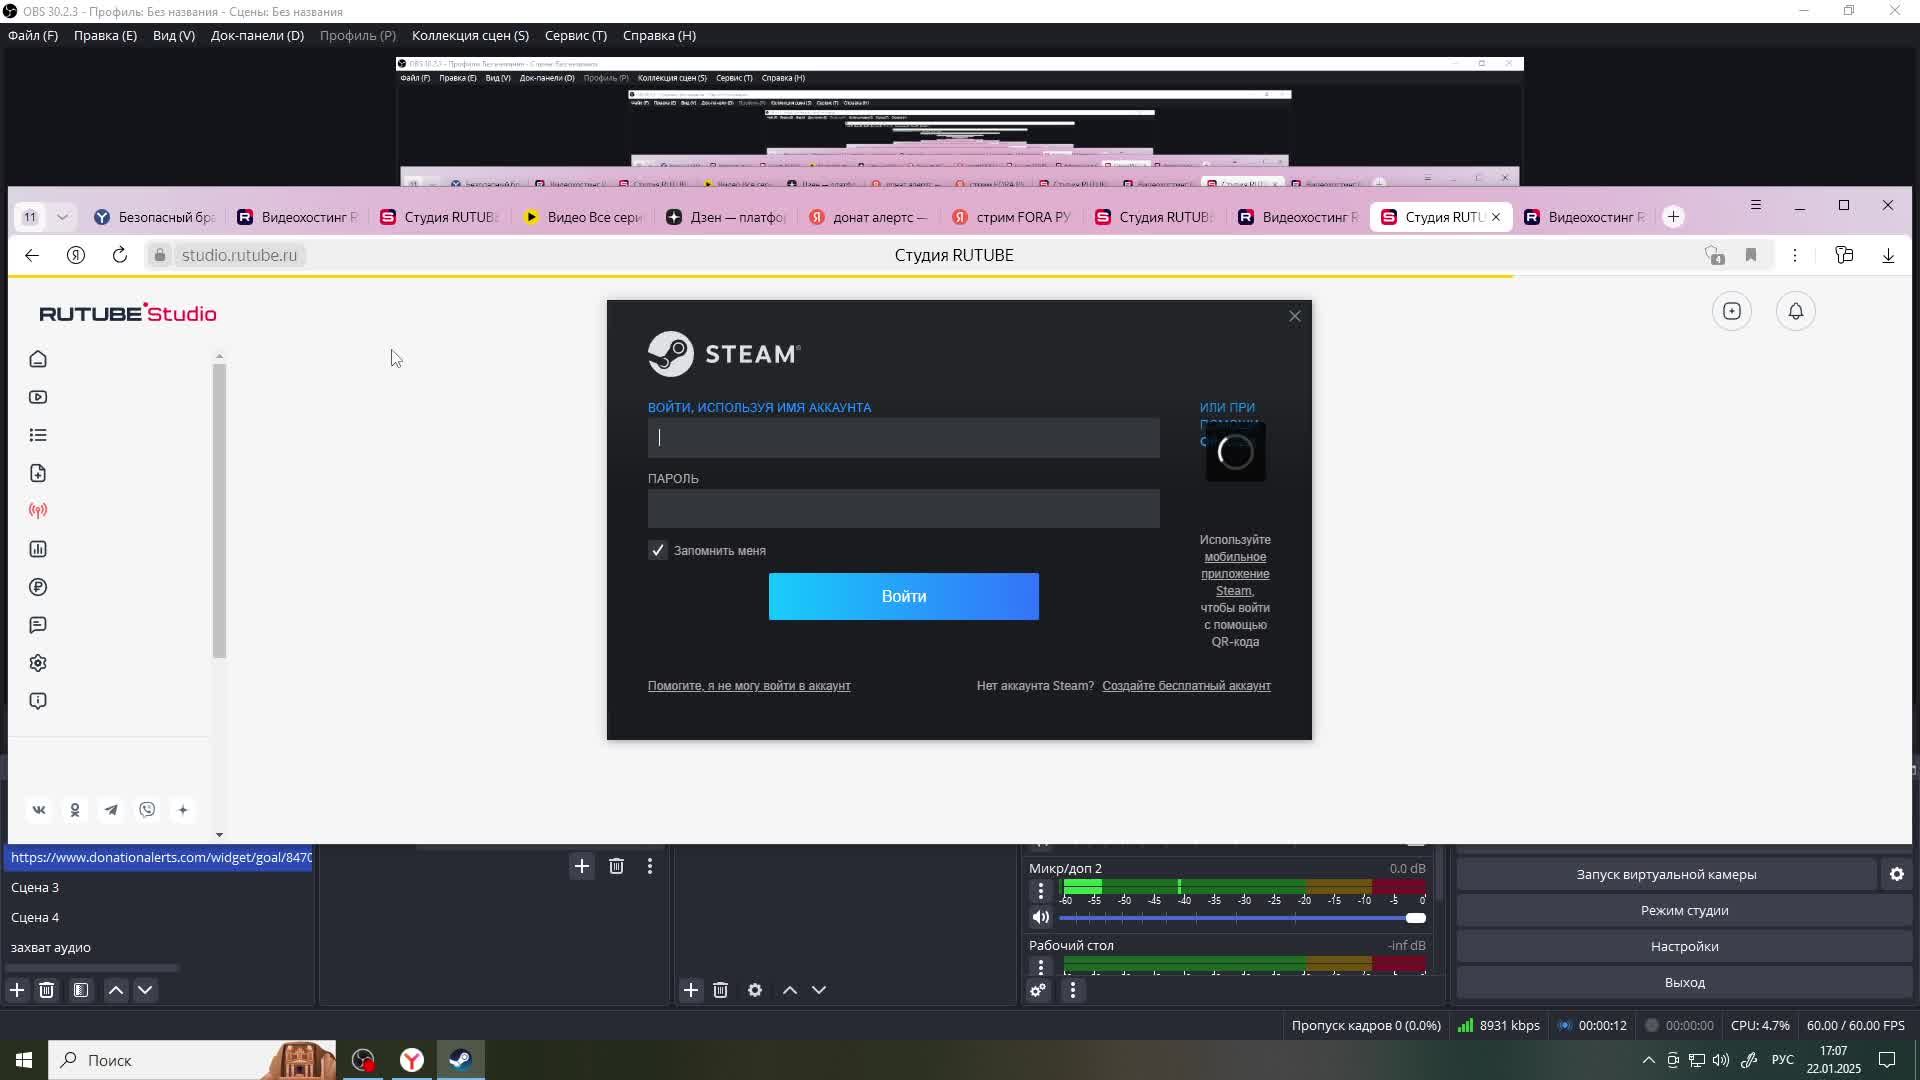1920x1080 pixels.
Task: Click the Режим студии button
Action: tap(1684, 910)
